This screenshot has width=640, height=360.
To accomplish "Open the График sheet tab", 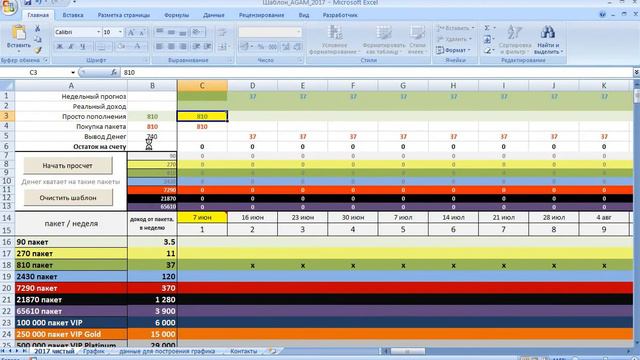I will pyautogui.click(x=93, y=351).
